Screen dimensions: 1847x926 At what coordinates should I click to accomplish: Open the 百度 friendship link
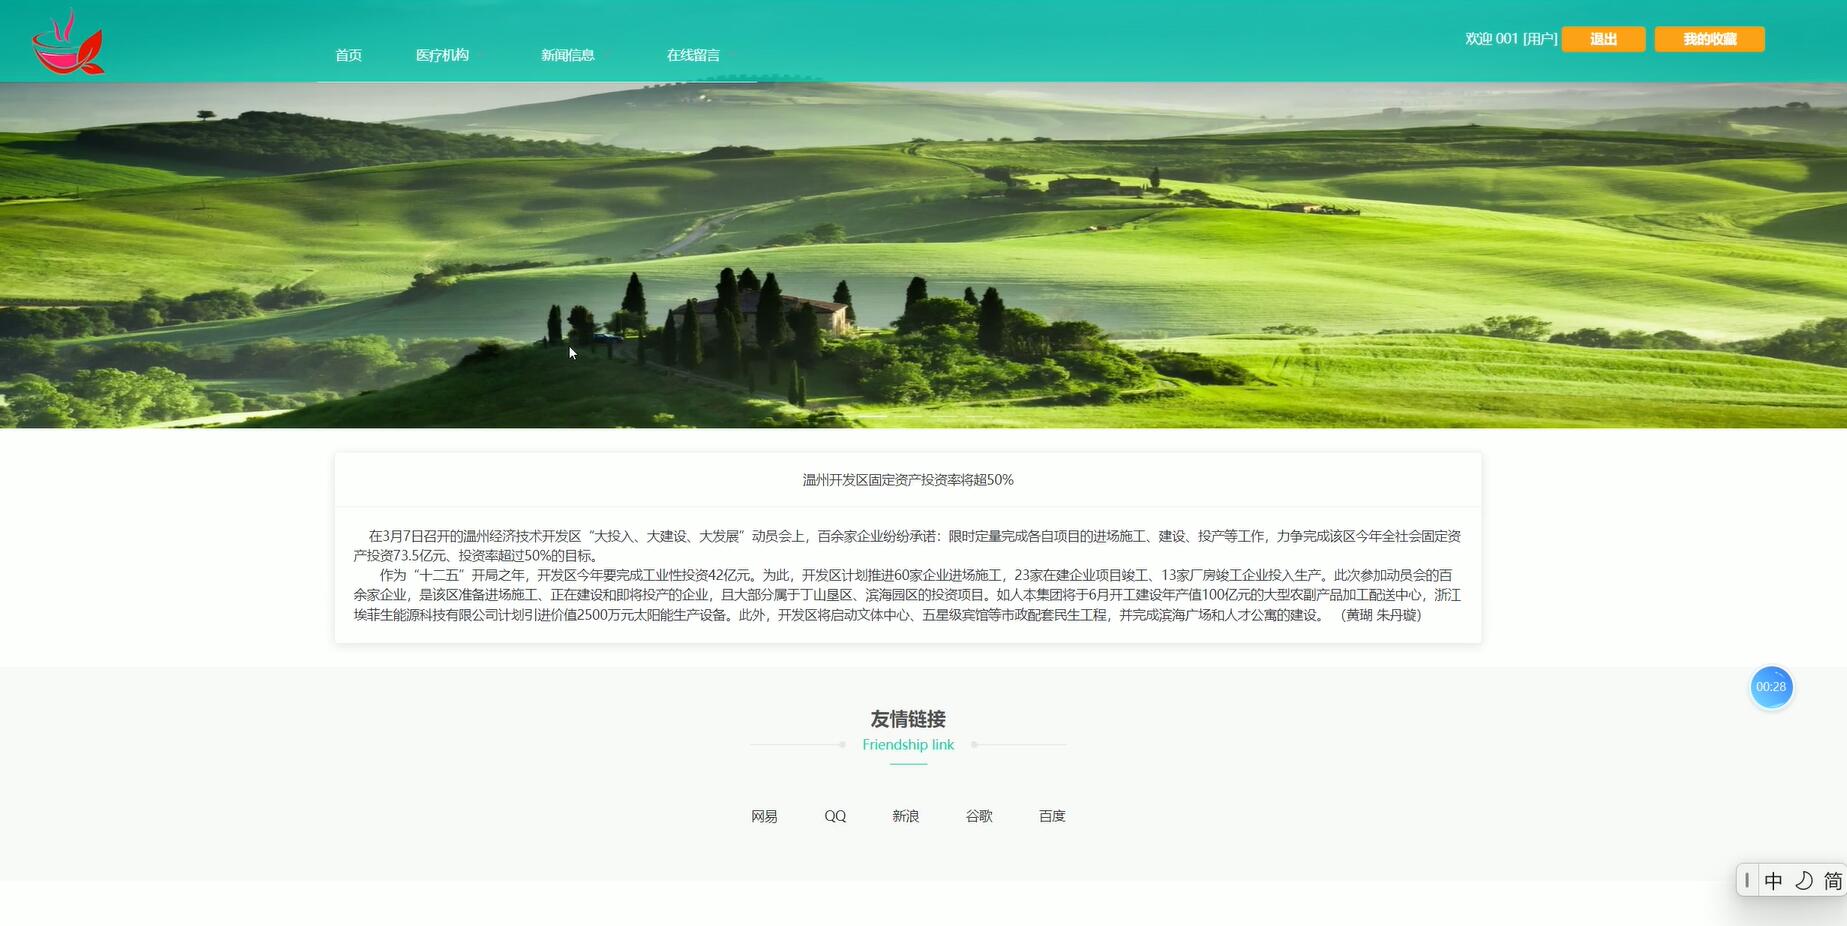(x=1051, y=816)
